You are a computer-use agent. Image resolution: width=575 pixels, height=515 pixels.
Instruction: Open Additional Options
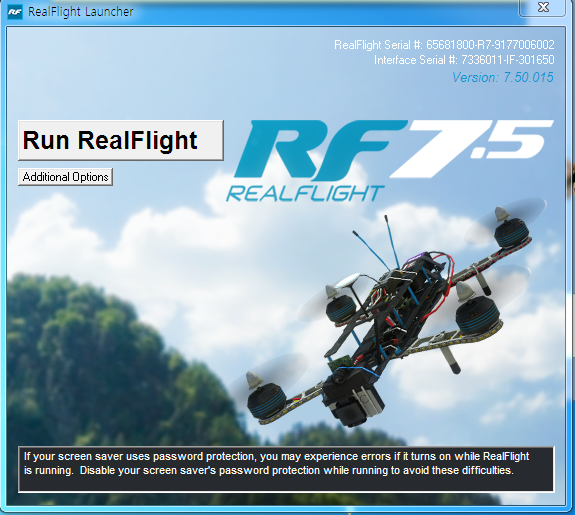(x=65, y=177)
